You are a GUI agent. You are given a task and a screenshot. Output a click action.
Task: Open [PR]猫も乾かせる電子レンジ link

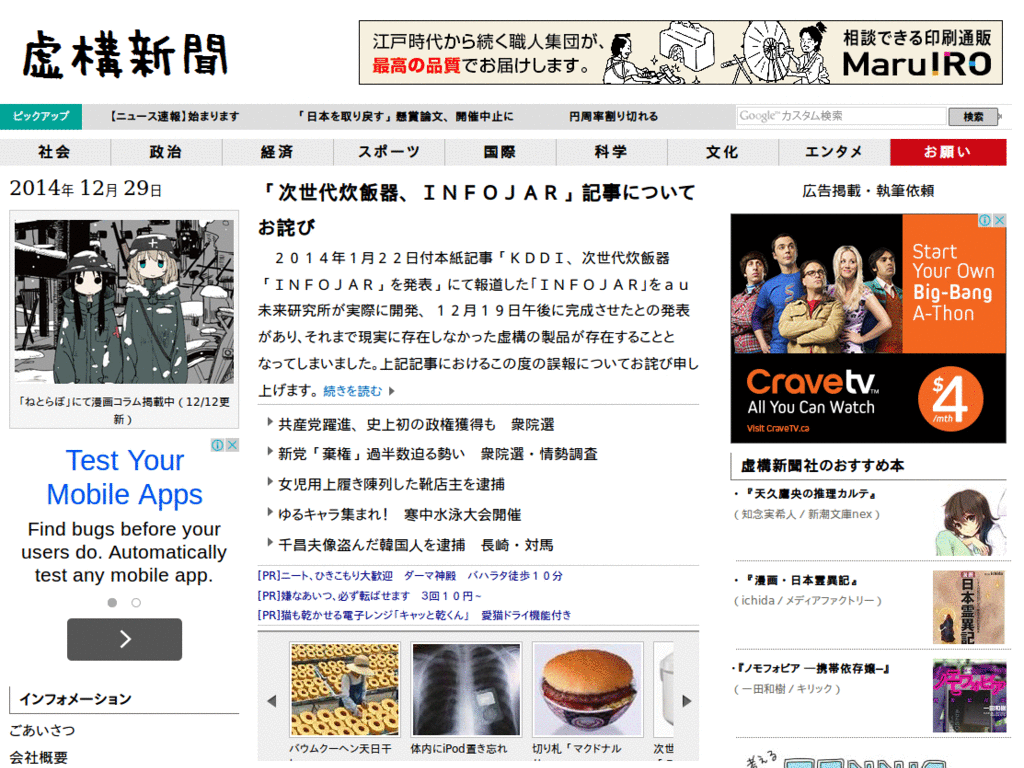(x=415, y=615)
